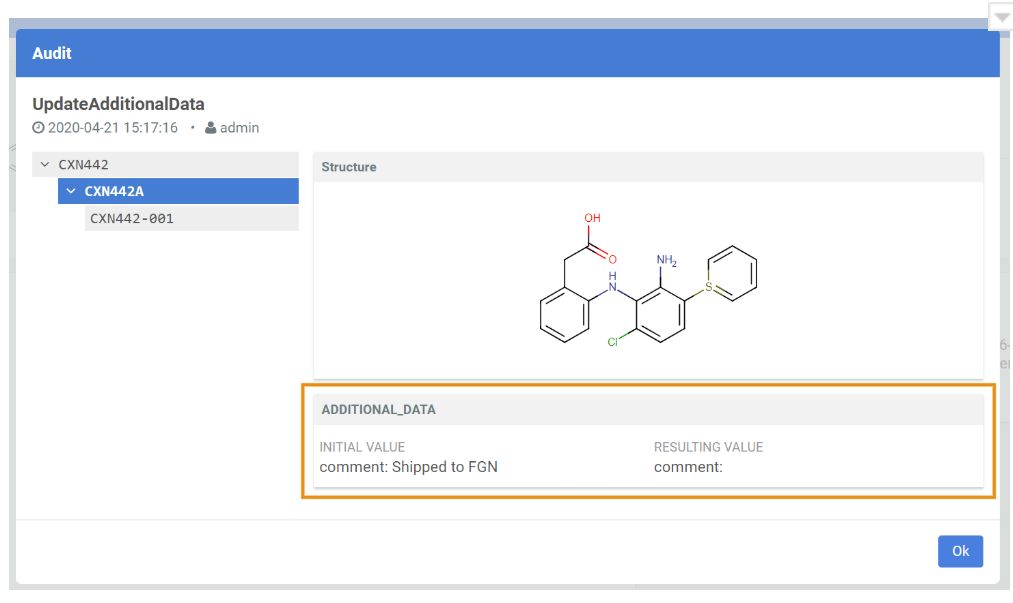Click the admin username text
The width and height of the screenshot is (1013, 603).
pyautogui.click(x=240, y=128)
